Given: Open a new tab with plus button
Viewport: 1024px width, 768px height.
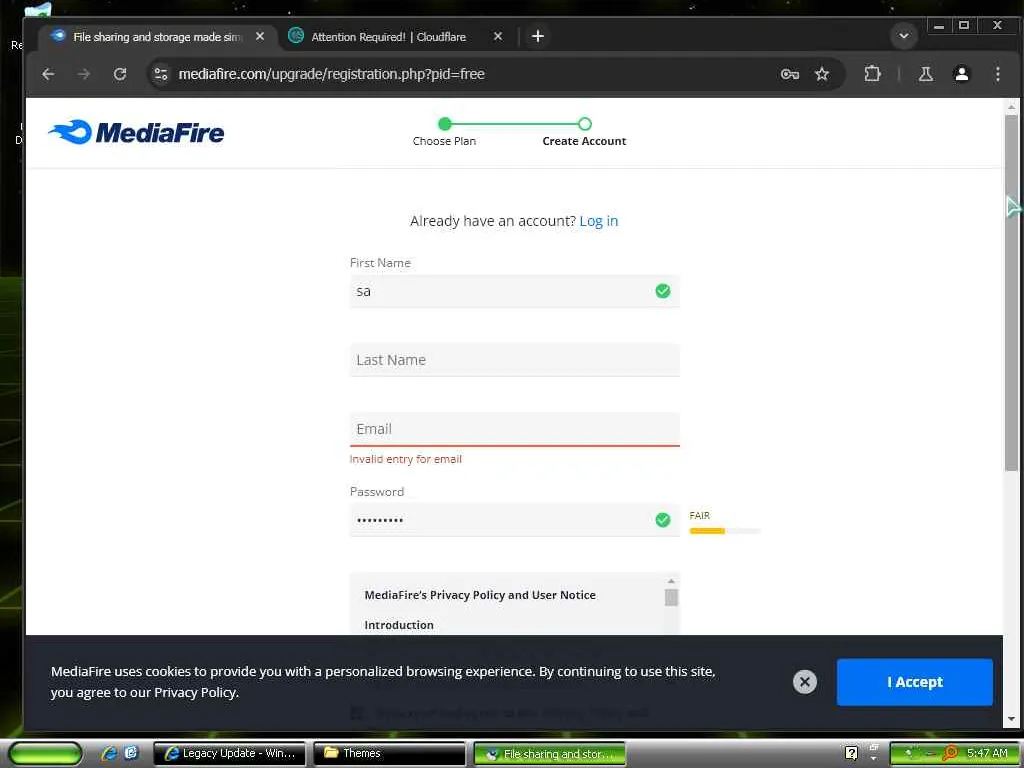Looking at the screenshot, I should (x=537, y=37).
